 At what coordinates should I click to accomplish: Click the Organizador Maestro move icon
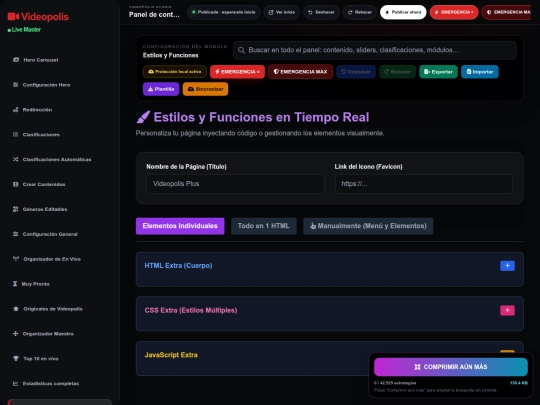pos(15,333)
